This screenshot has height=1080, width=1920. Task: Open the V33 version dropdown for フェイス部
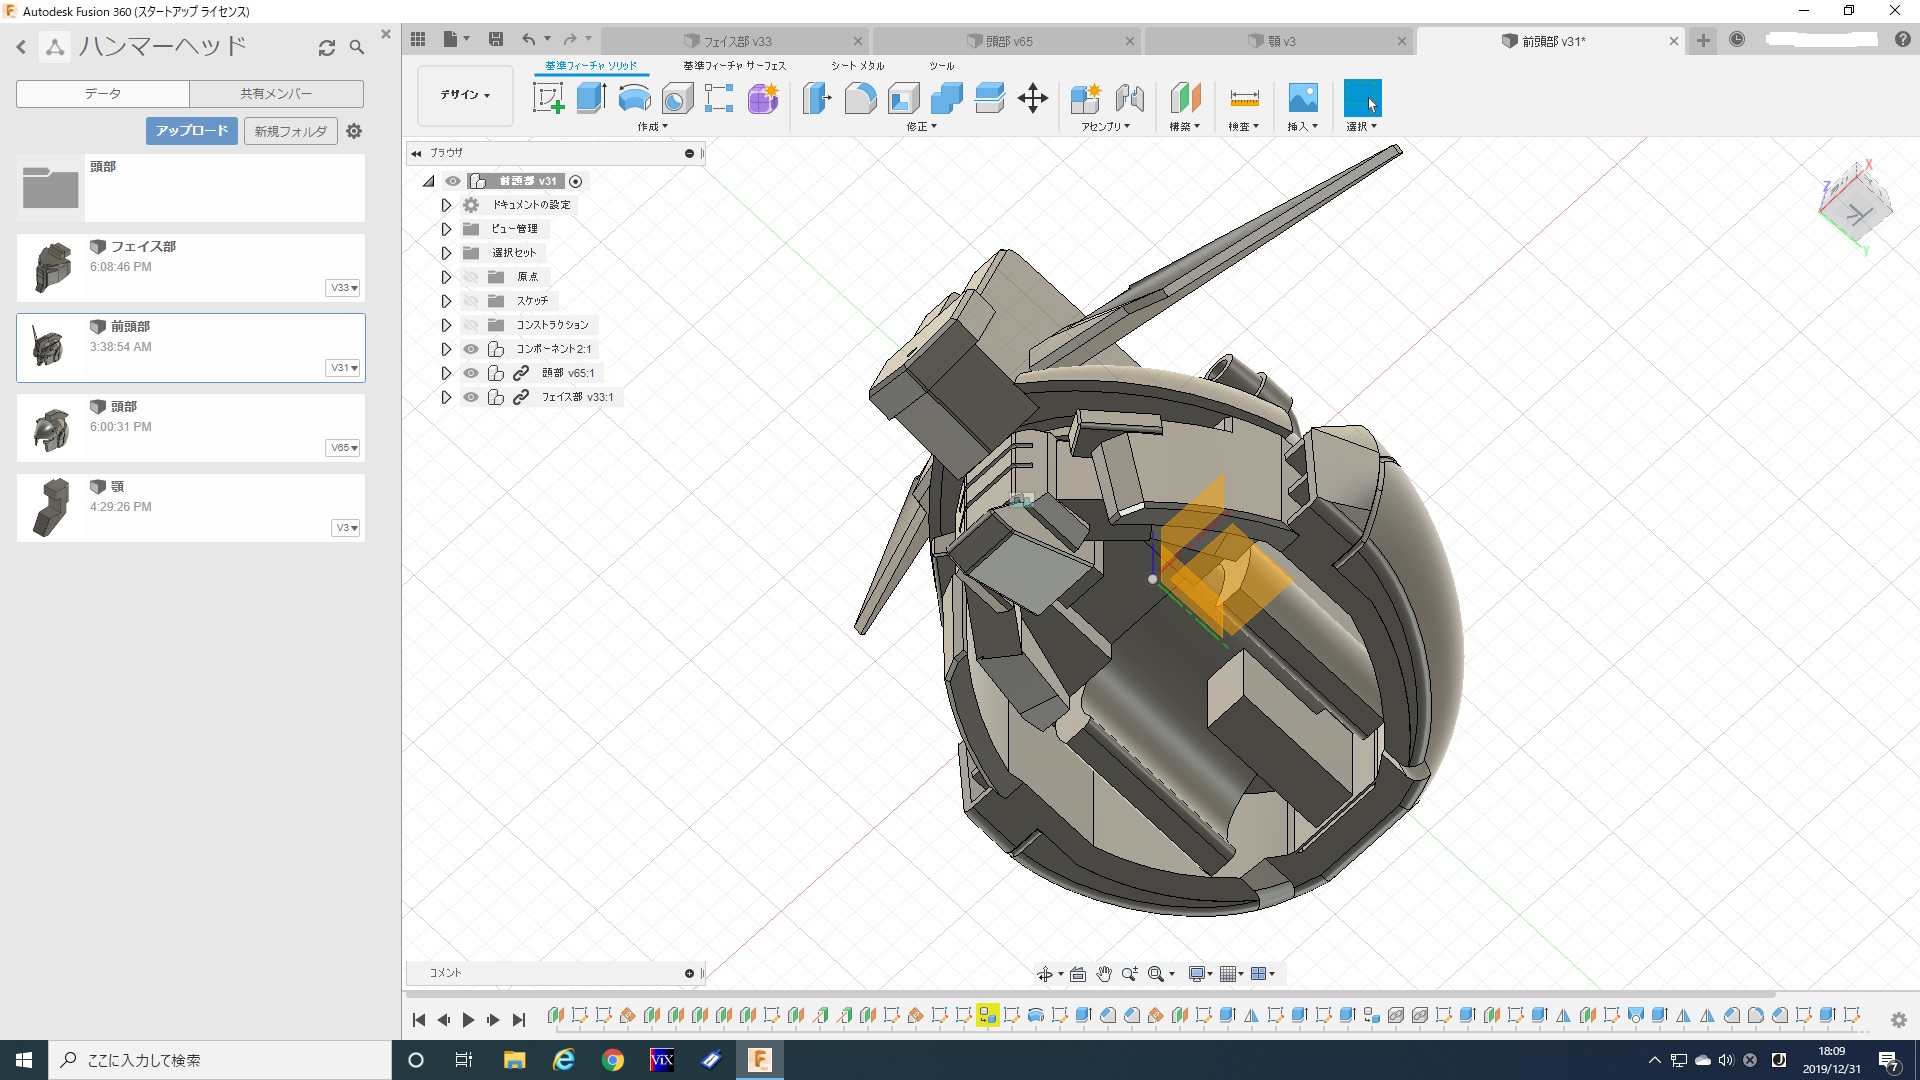[x=344, y=288]
